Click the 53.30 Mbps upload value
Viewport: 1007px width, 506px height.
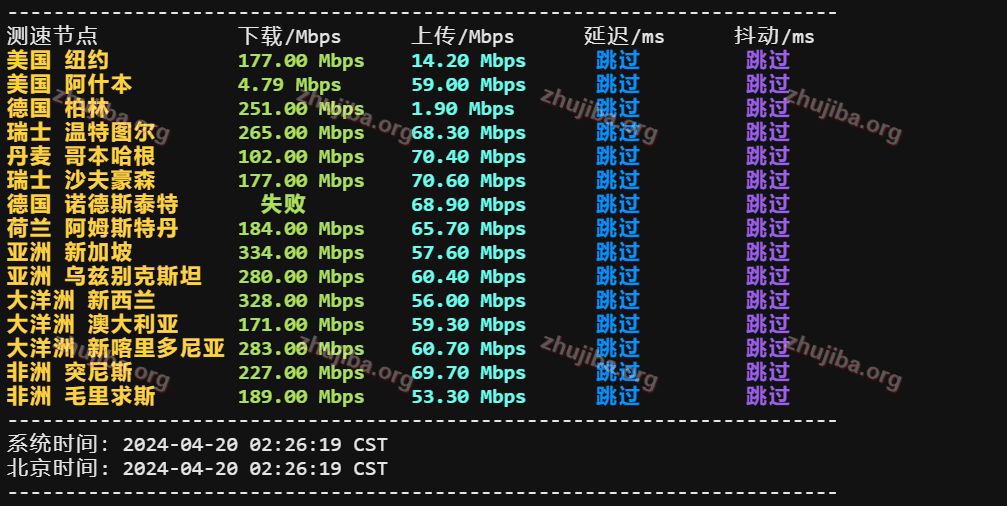coord(468,396)
